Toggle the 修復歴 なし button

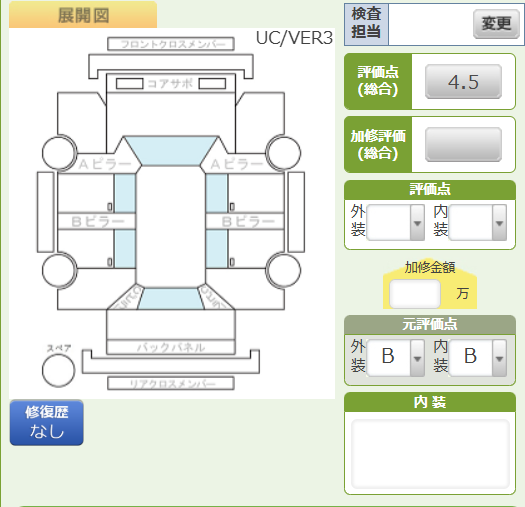tap(47, 422)
